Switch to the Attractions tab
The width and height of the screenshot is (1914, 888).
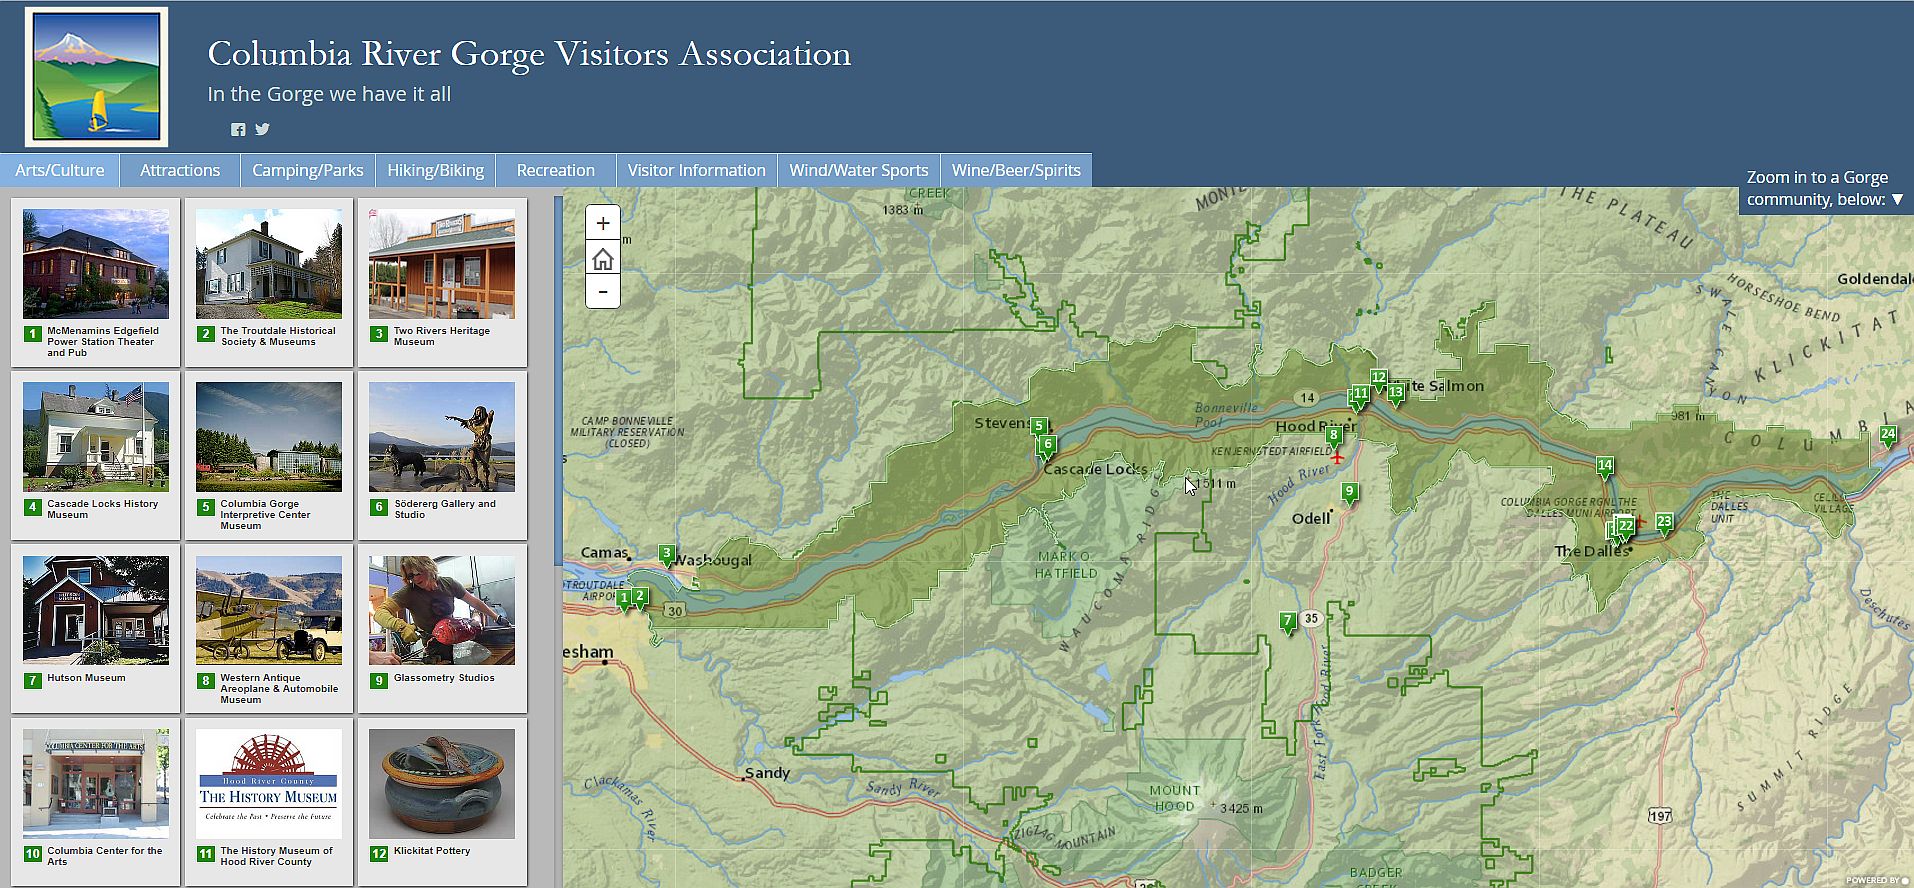pos(180,170)
